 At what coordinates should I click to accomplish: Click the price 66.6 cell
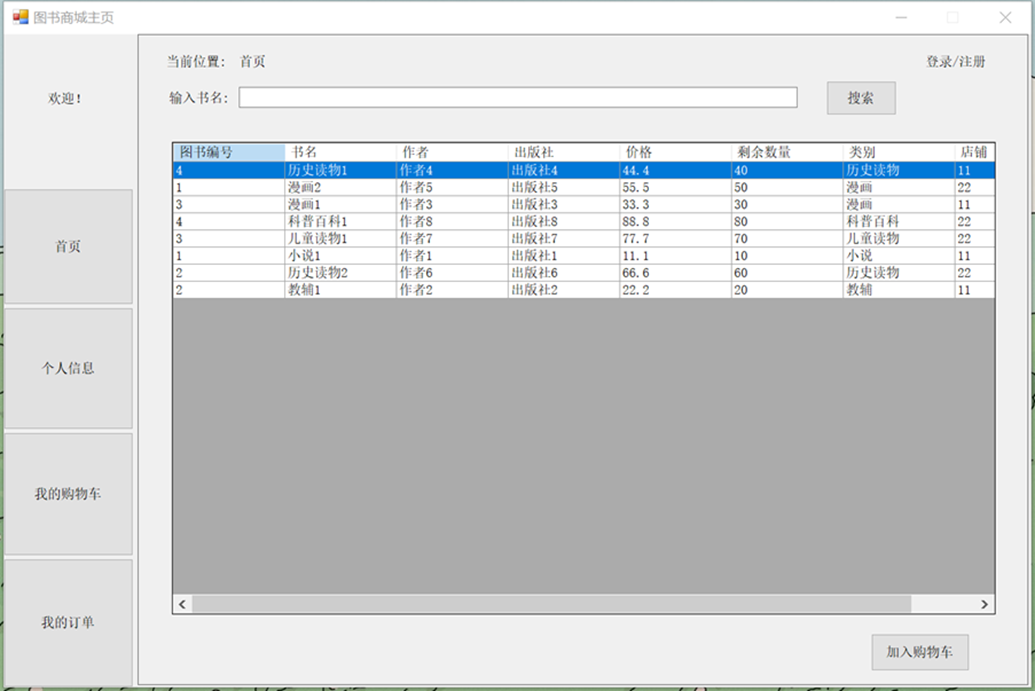(x=675, y=273)
